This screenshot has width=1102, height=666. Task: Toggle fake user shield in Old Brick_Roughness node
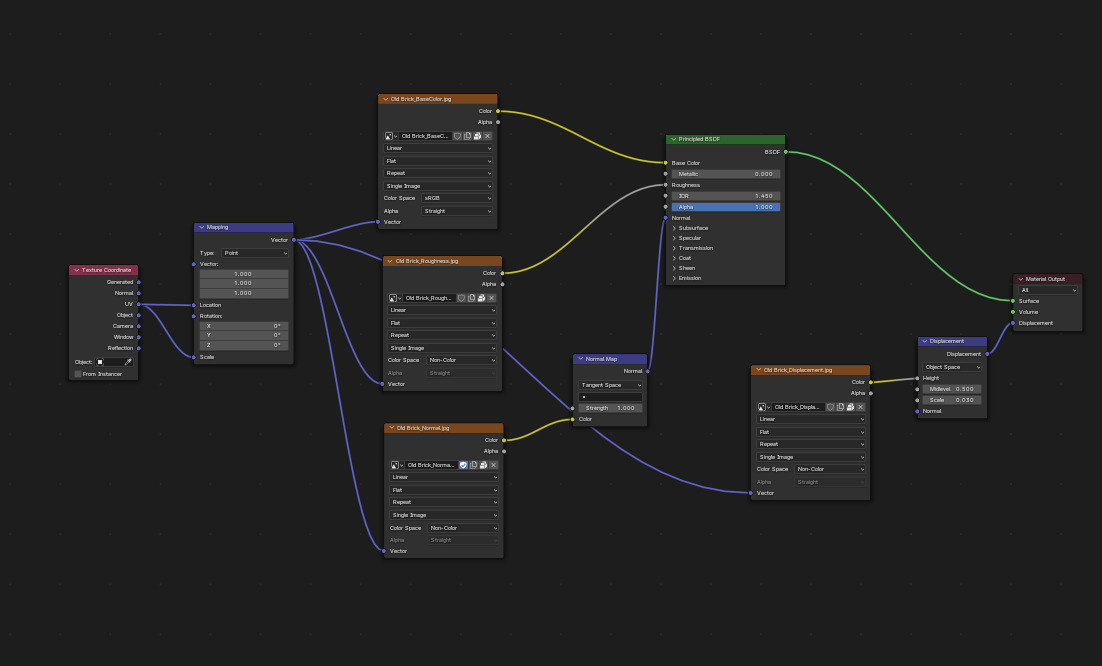pos(462,299)
